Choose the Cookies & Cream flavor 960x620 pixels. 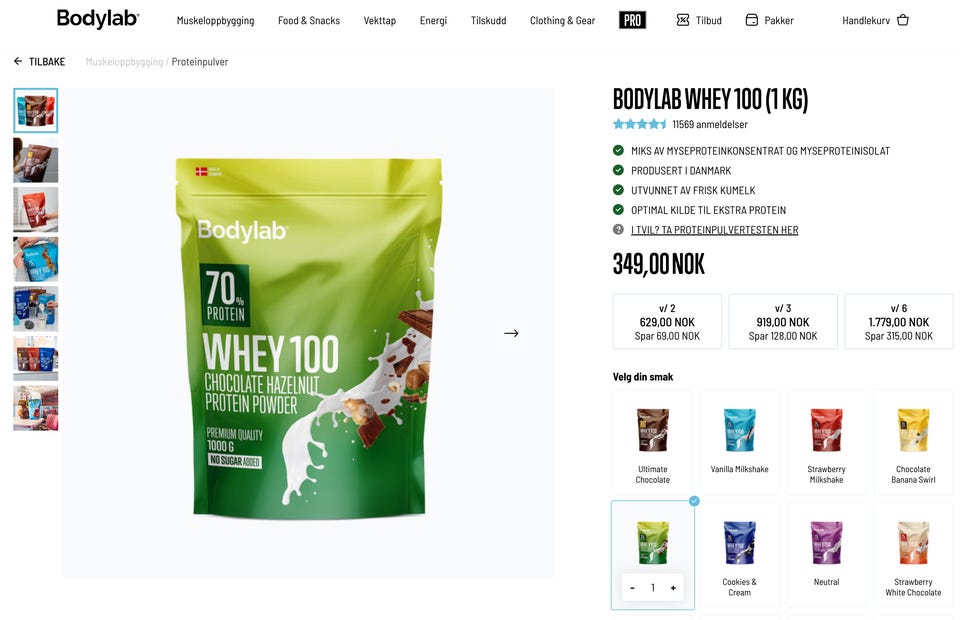tap(740, 556)
